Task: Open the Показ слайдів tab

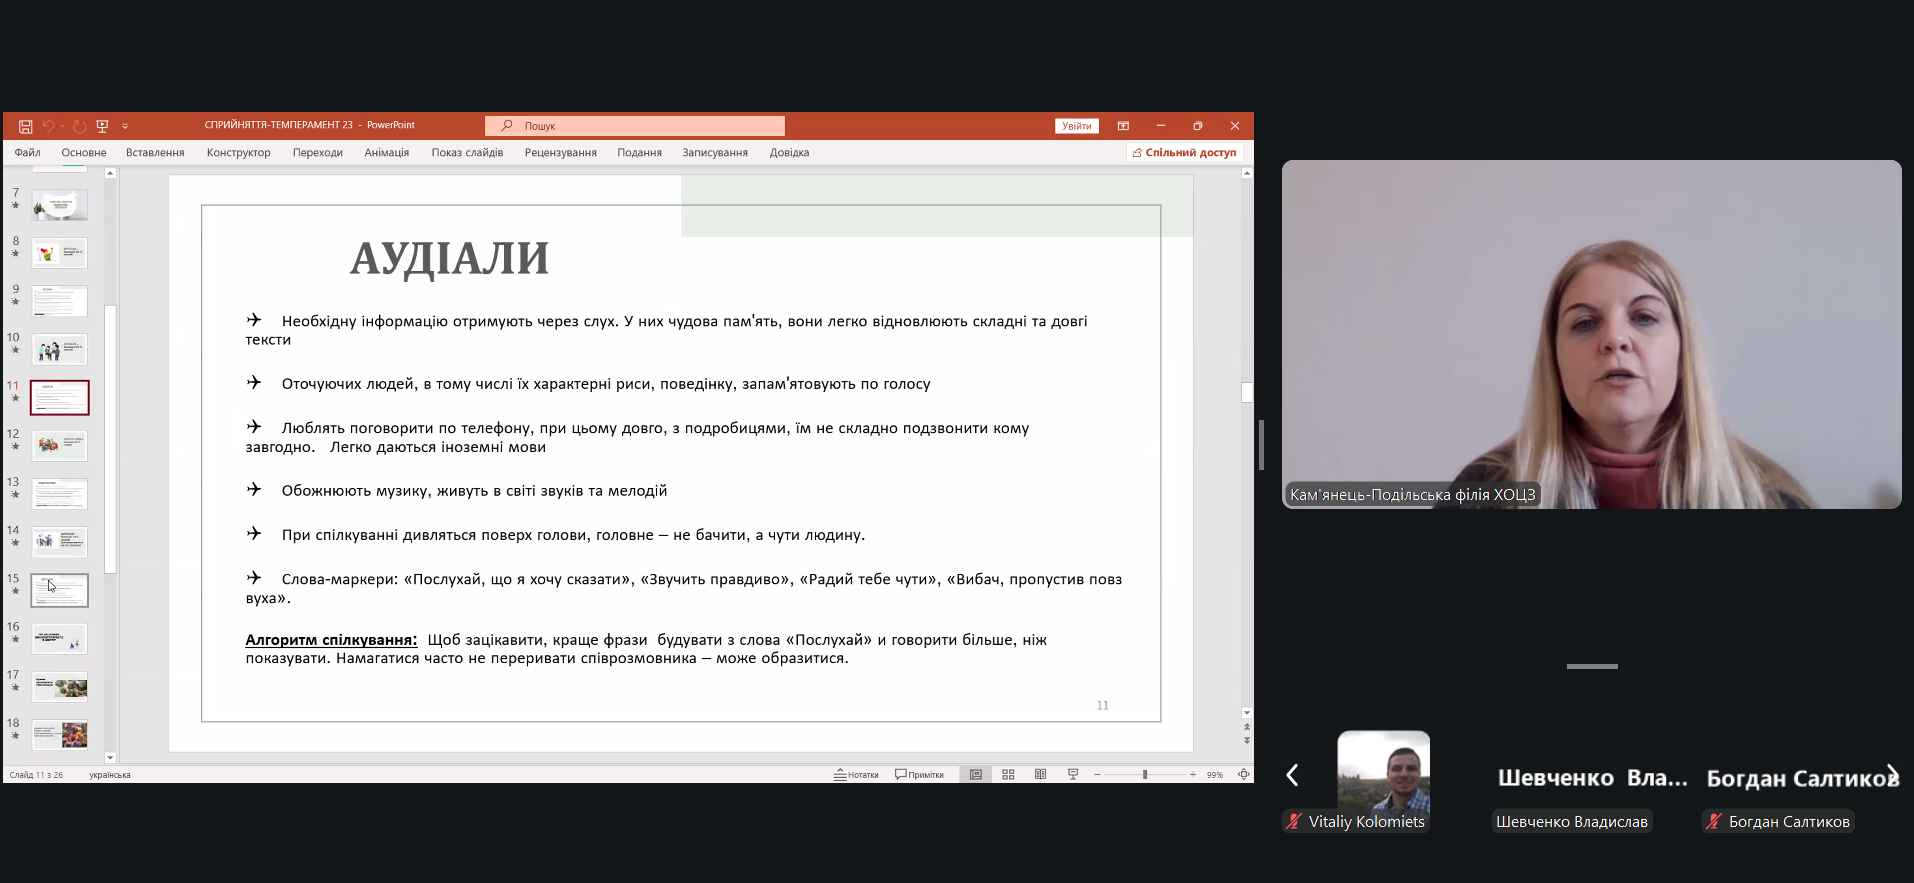Action: pyautogui.click(x=467, y=153)
